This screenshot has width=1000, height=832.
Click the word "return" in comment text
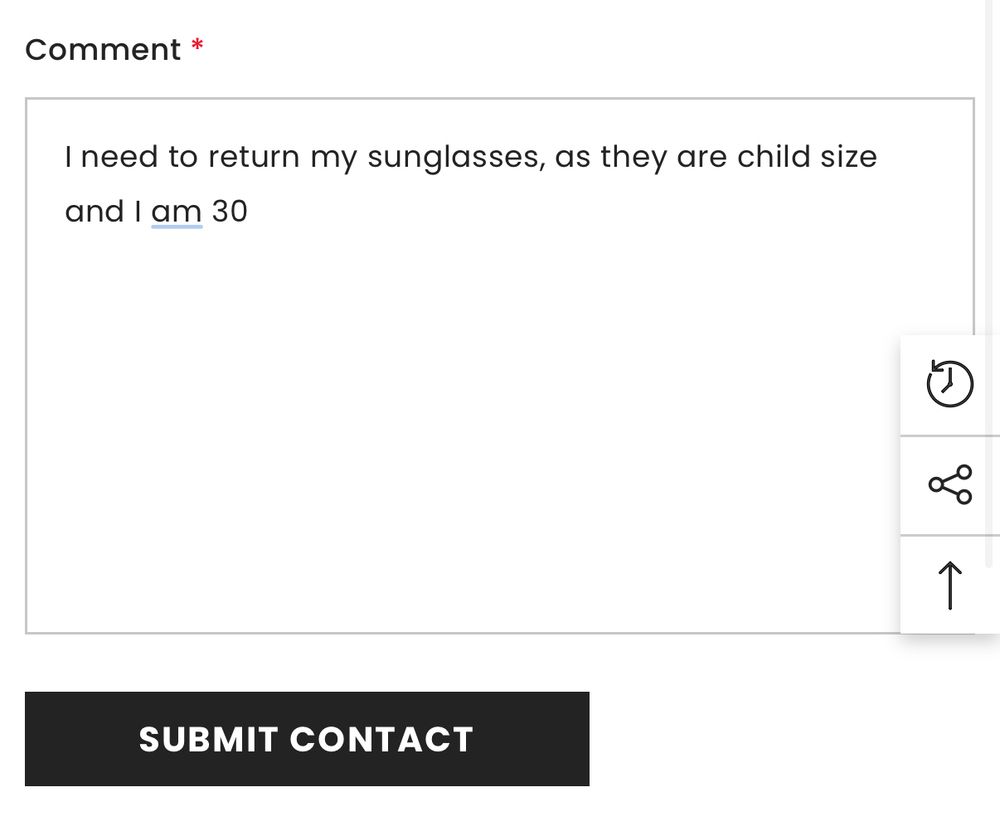point(254,157)
